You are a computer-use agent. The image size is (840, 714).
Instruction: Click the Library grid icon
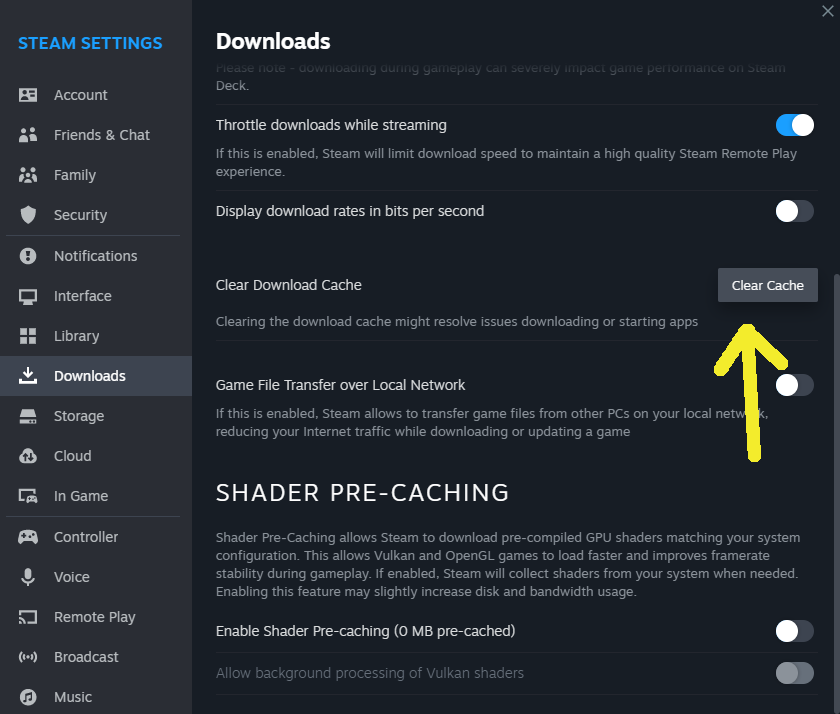(28, 336)
